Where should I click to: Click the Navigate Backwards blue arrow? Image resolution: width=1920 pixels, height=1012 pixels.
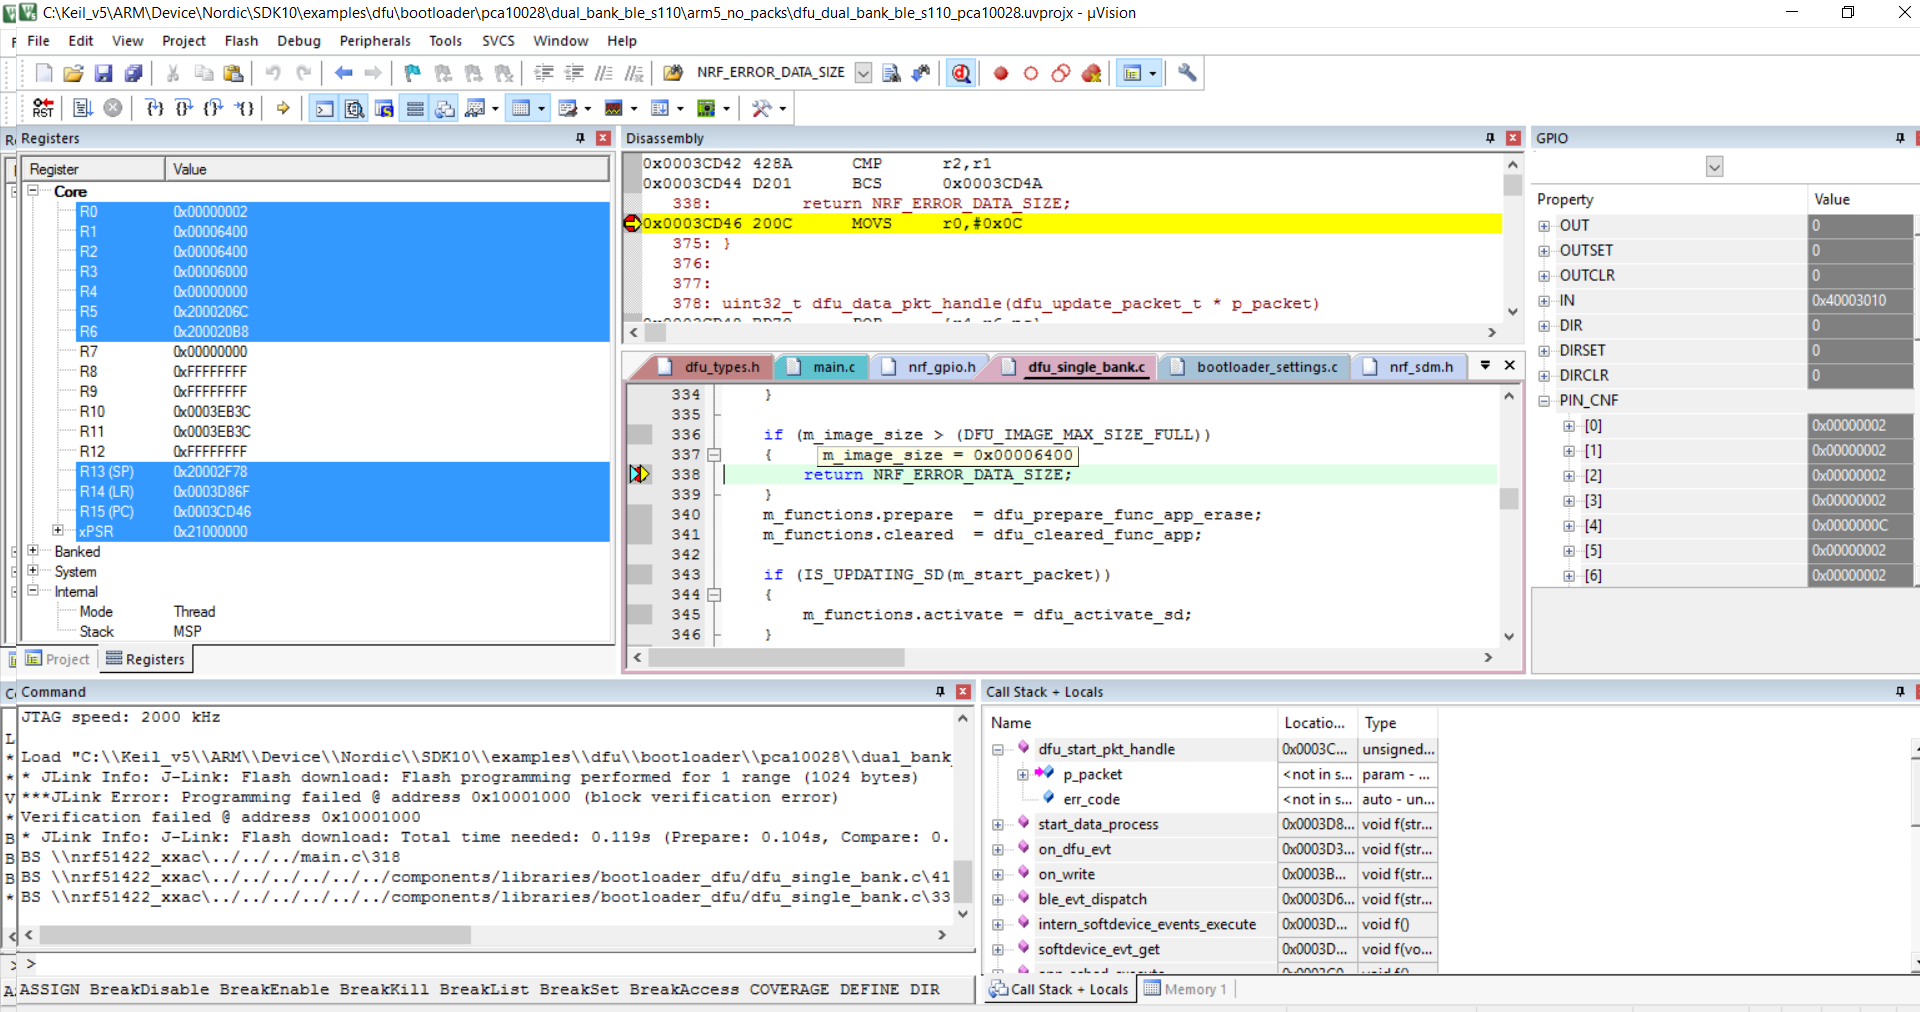(x=344, y=73)
